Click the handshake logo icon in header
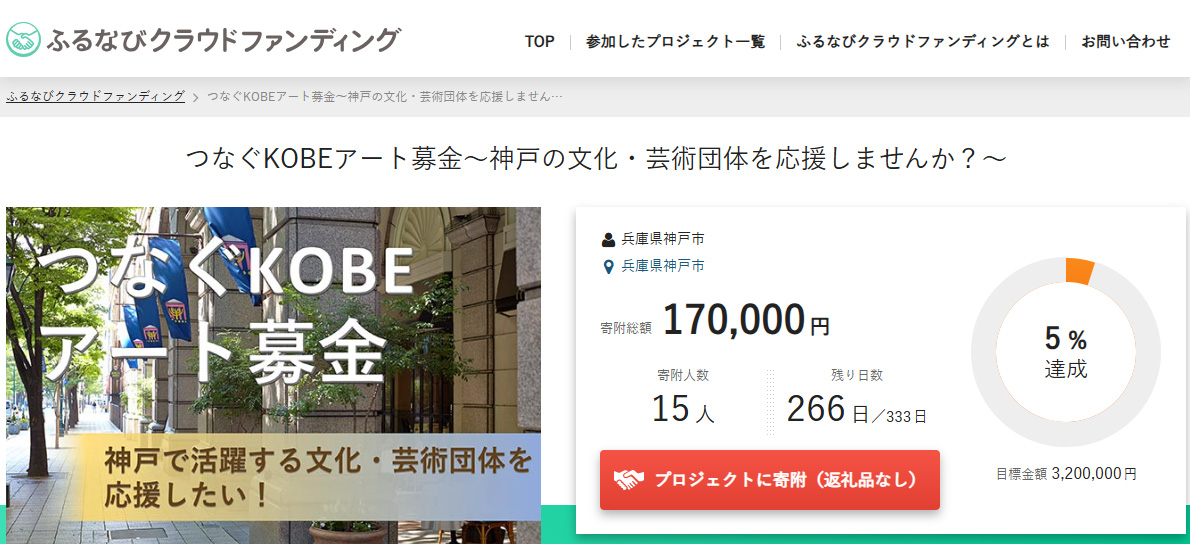This screenshot has height=544, width=1190. [x=24, y=40]
